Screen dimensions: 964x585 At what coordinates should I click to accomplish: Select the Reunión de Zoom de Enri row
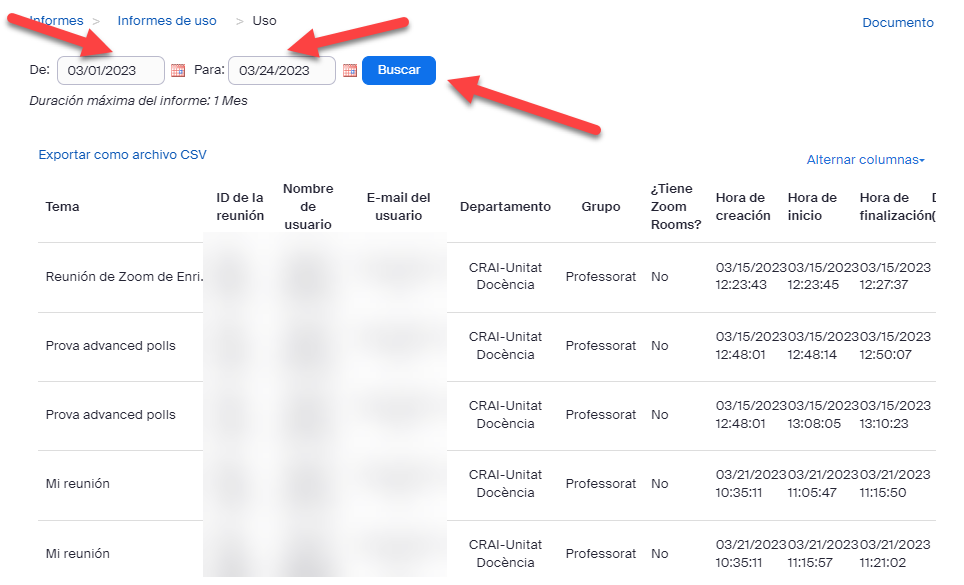124,277
